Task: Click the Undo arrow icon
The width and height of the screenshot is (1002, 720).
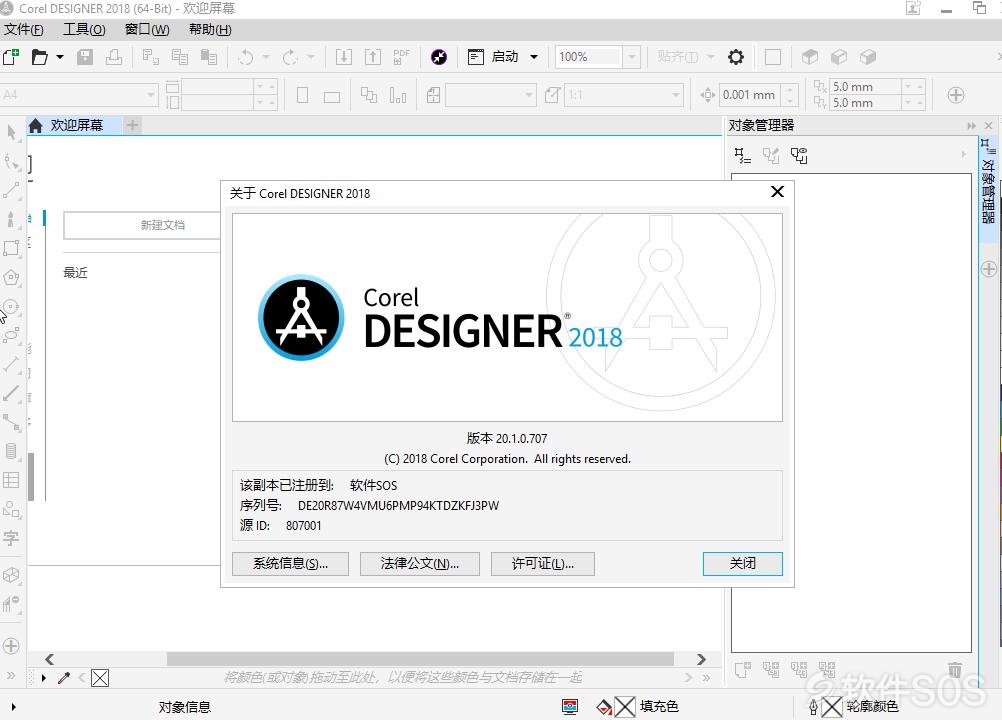Action: [x=245, y=57]
